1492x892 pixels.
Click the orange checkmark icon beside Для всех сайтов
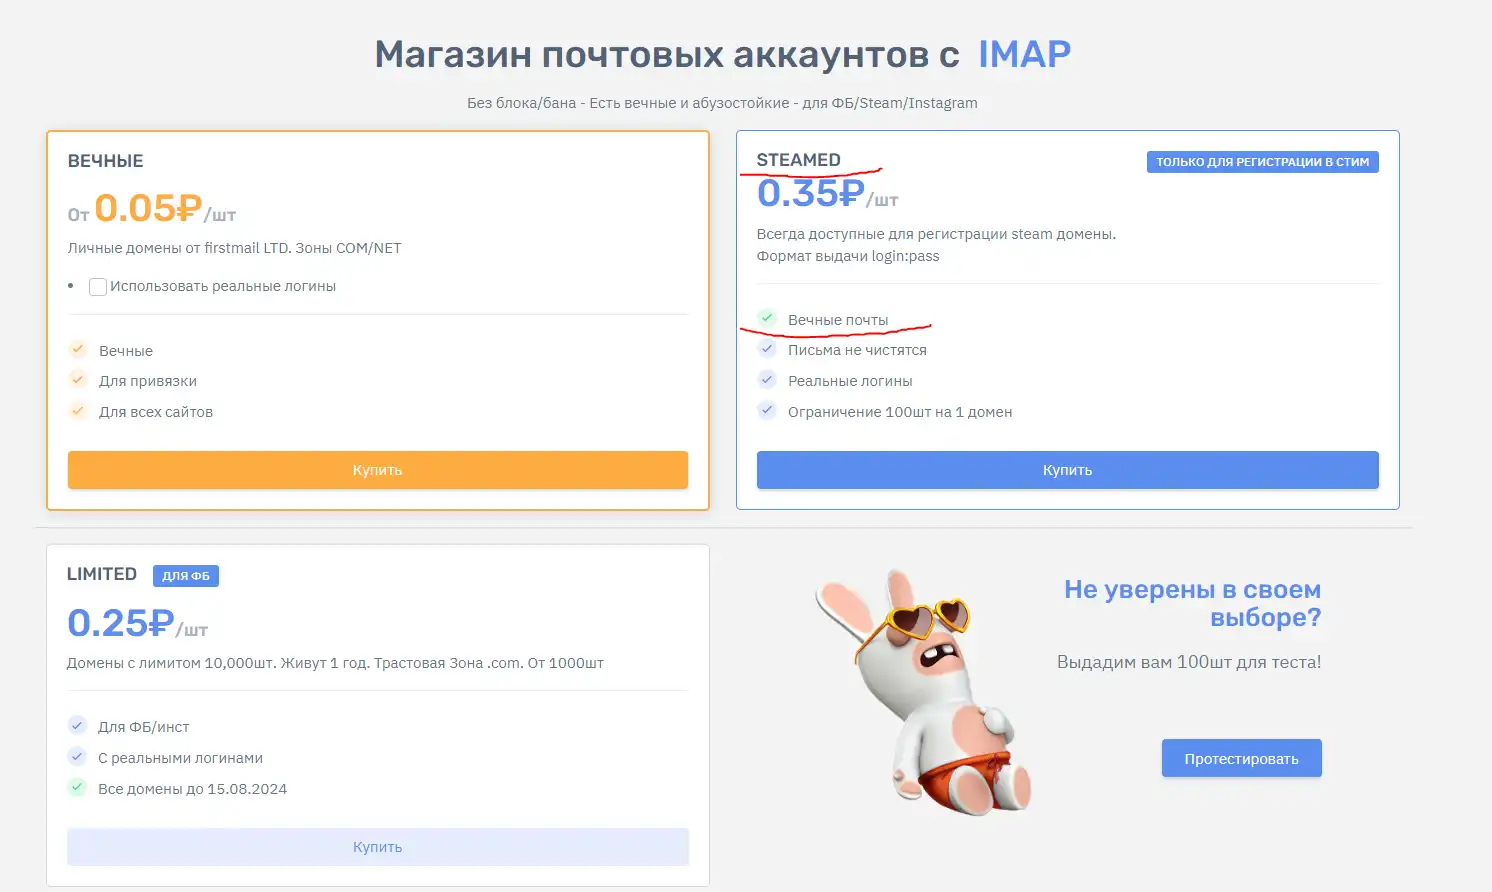click(x=78, y=411)
